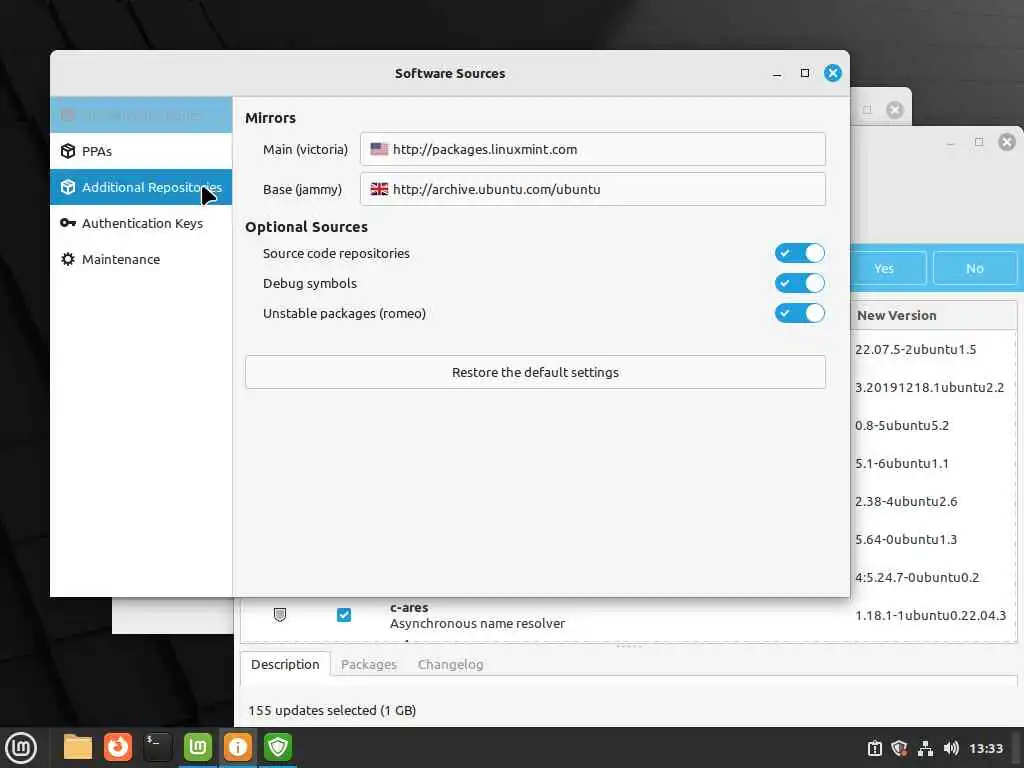1024x768 pixels.
Task: Select the c-ares package row
Action: click(628, 615)
